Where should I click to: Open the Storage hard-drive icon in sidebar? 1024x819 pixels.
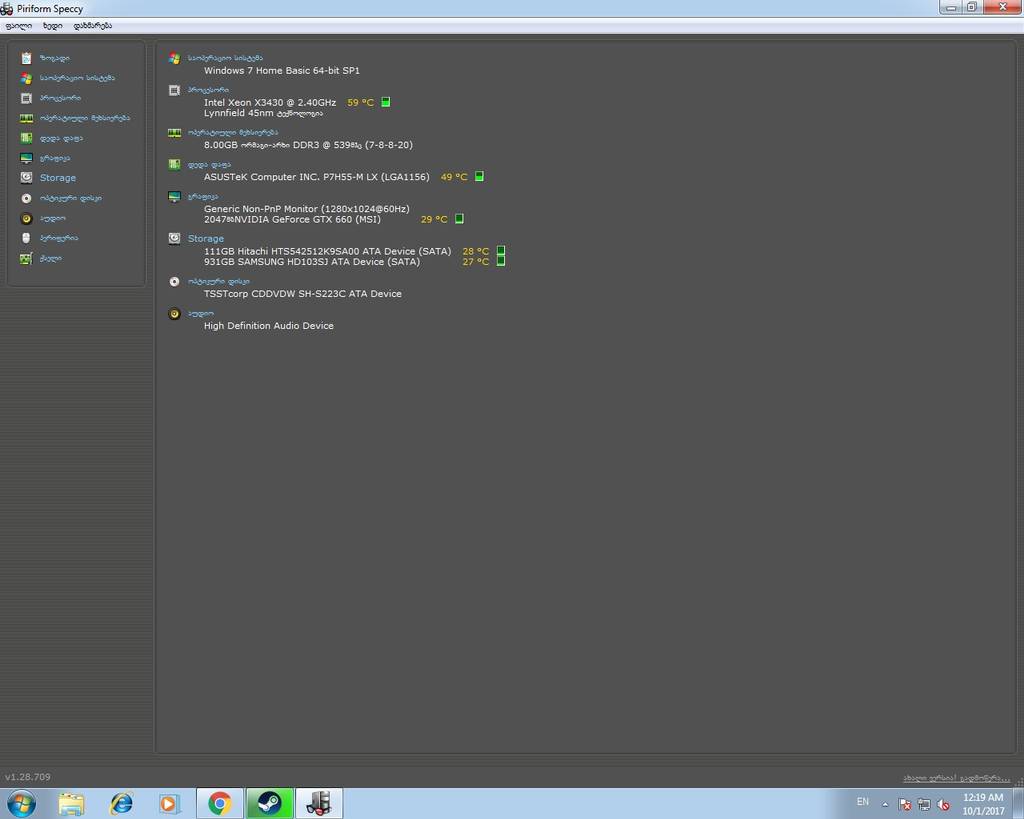pyautogui.click(x=26, y=178)
